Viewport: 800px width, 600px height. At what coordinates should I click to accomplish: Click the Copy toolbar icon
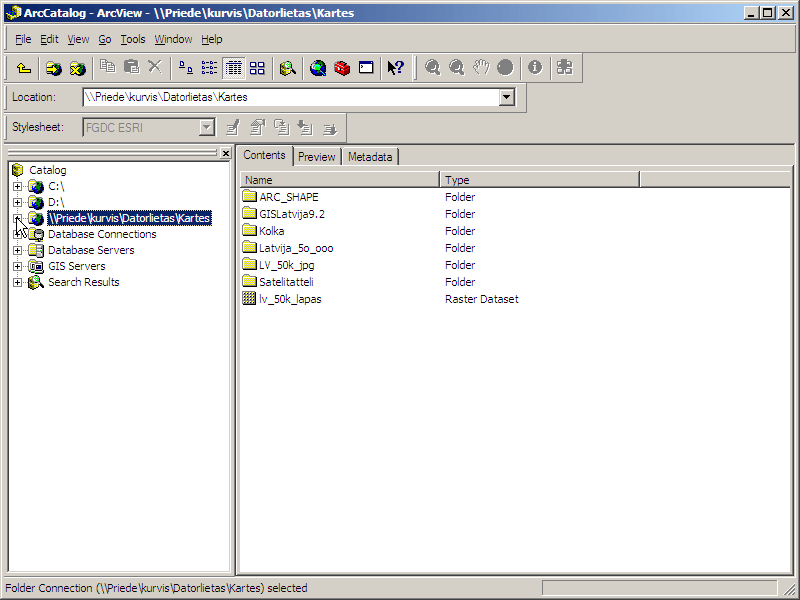coord(108,67)
